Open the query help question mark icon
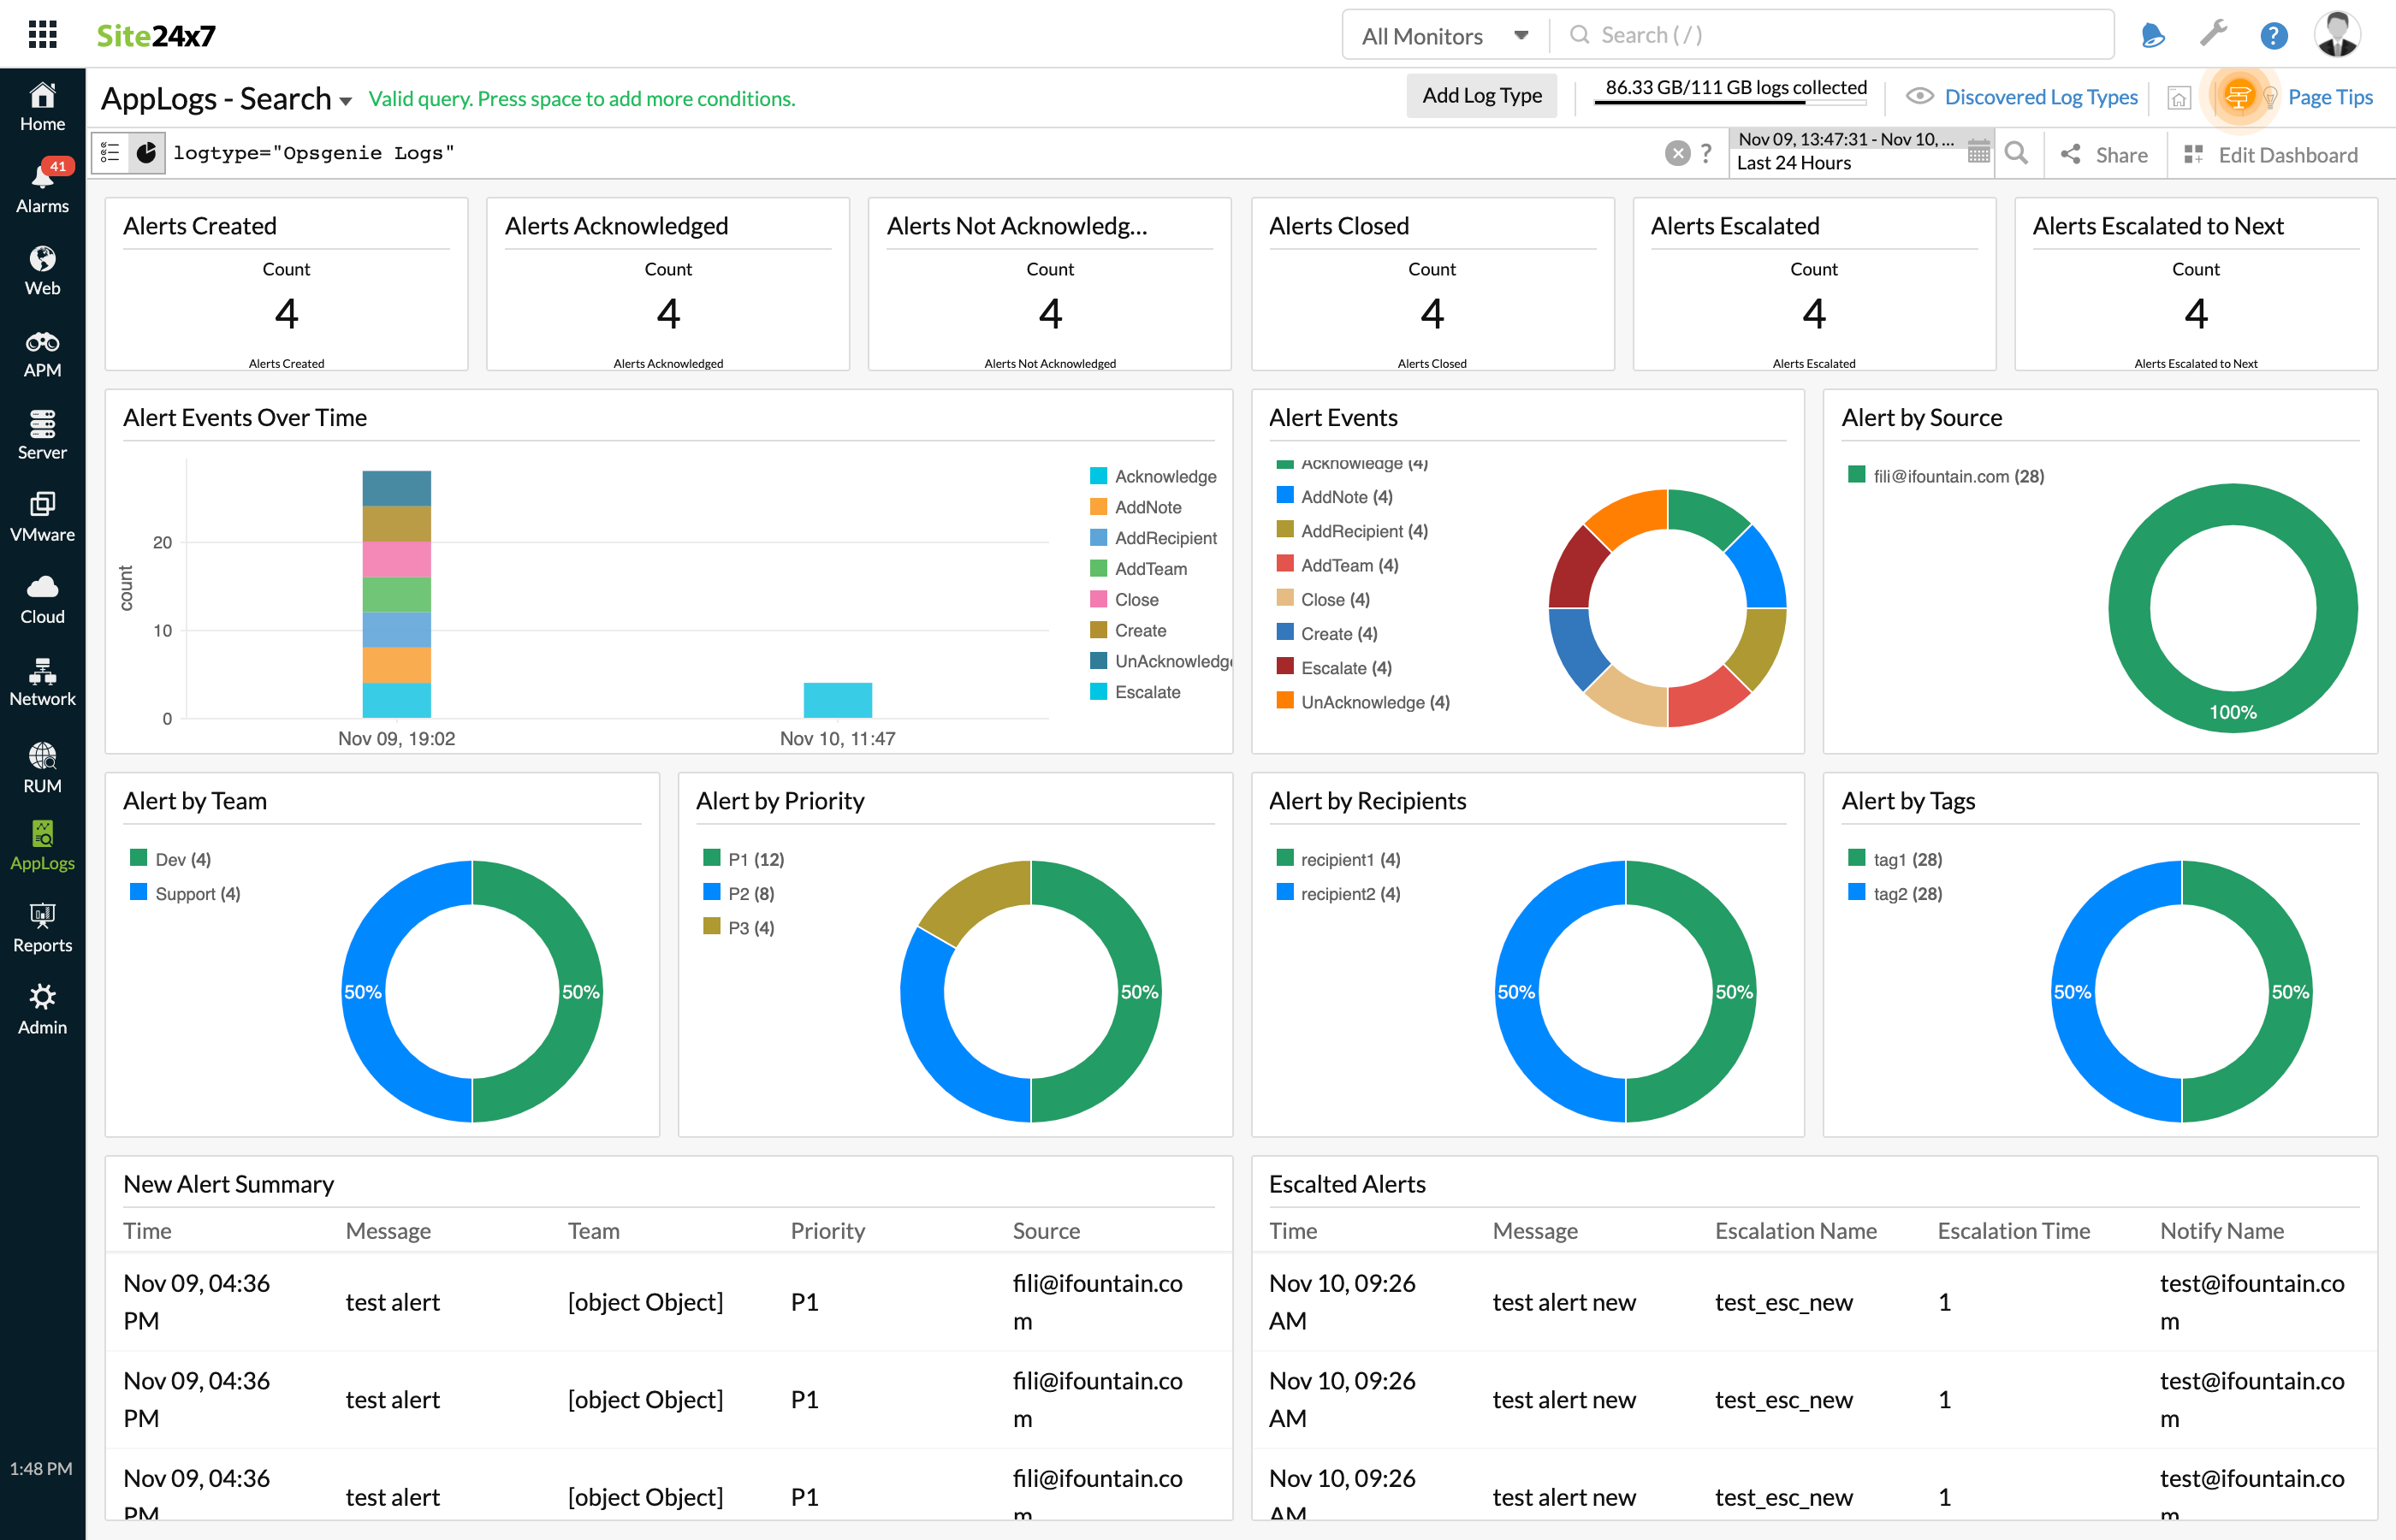Screen dimensions: 2396x1540 click(1706, 153)
